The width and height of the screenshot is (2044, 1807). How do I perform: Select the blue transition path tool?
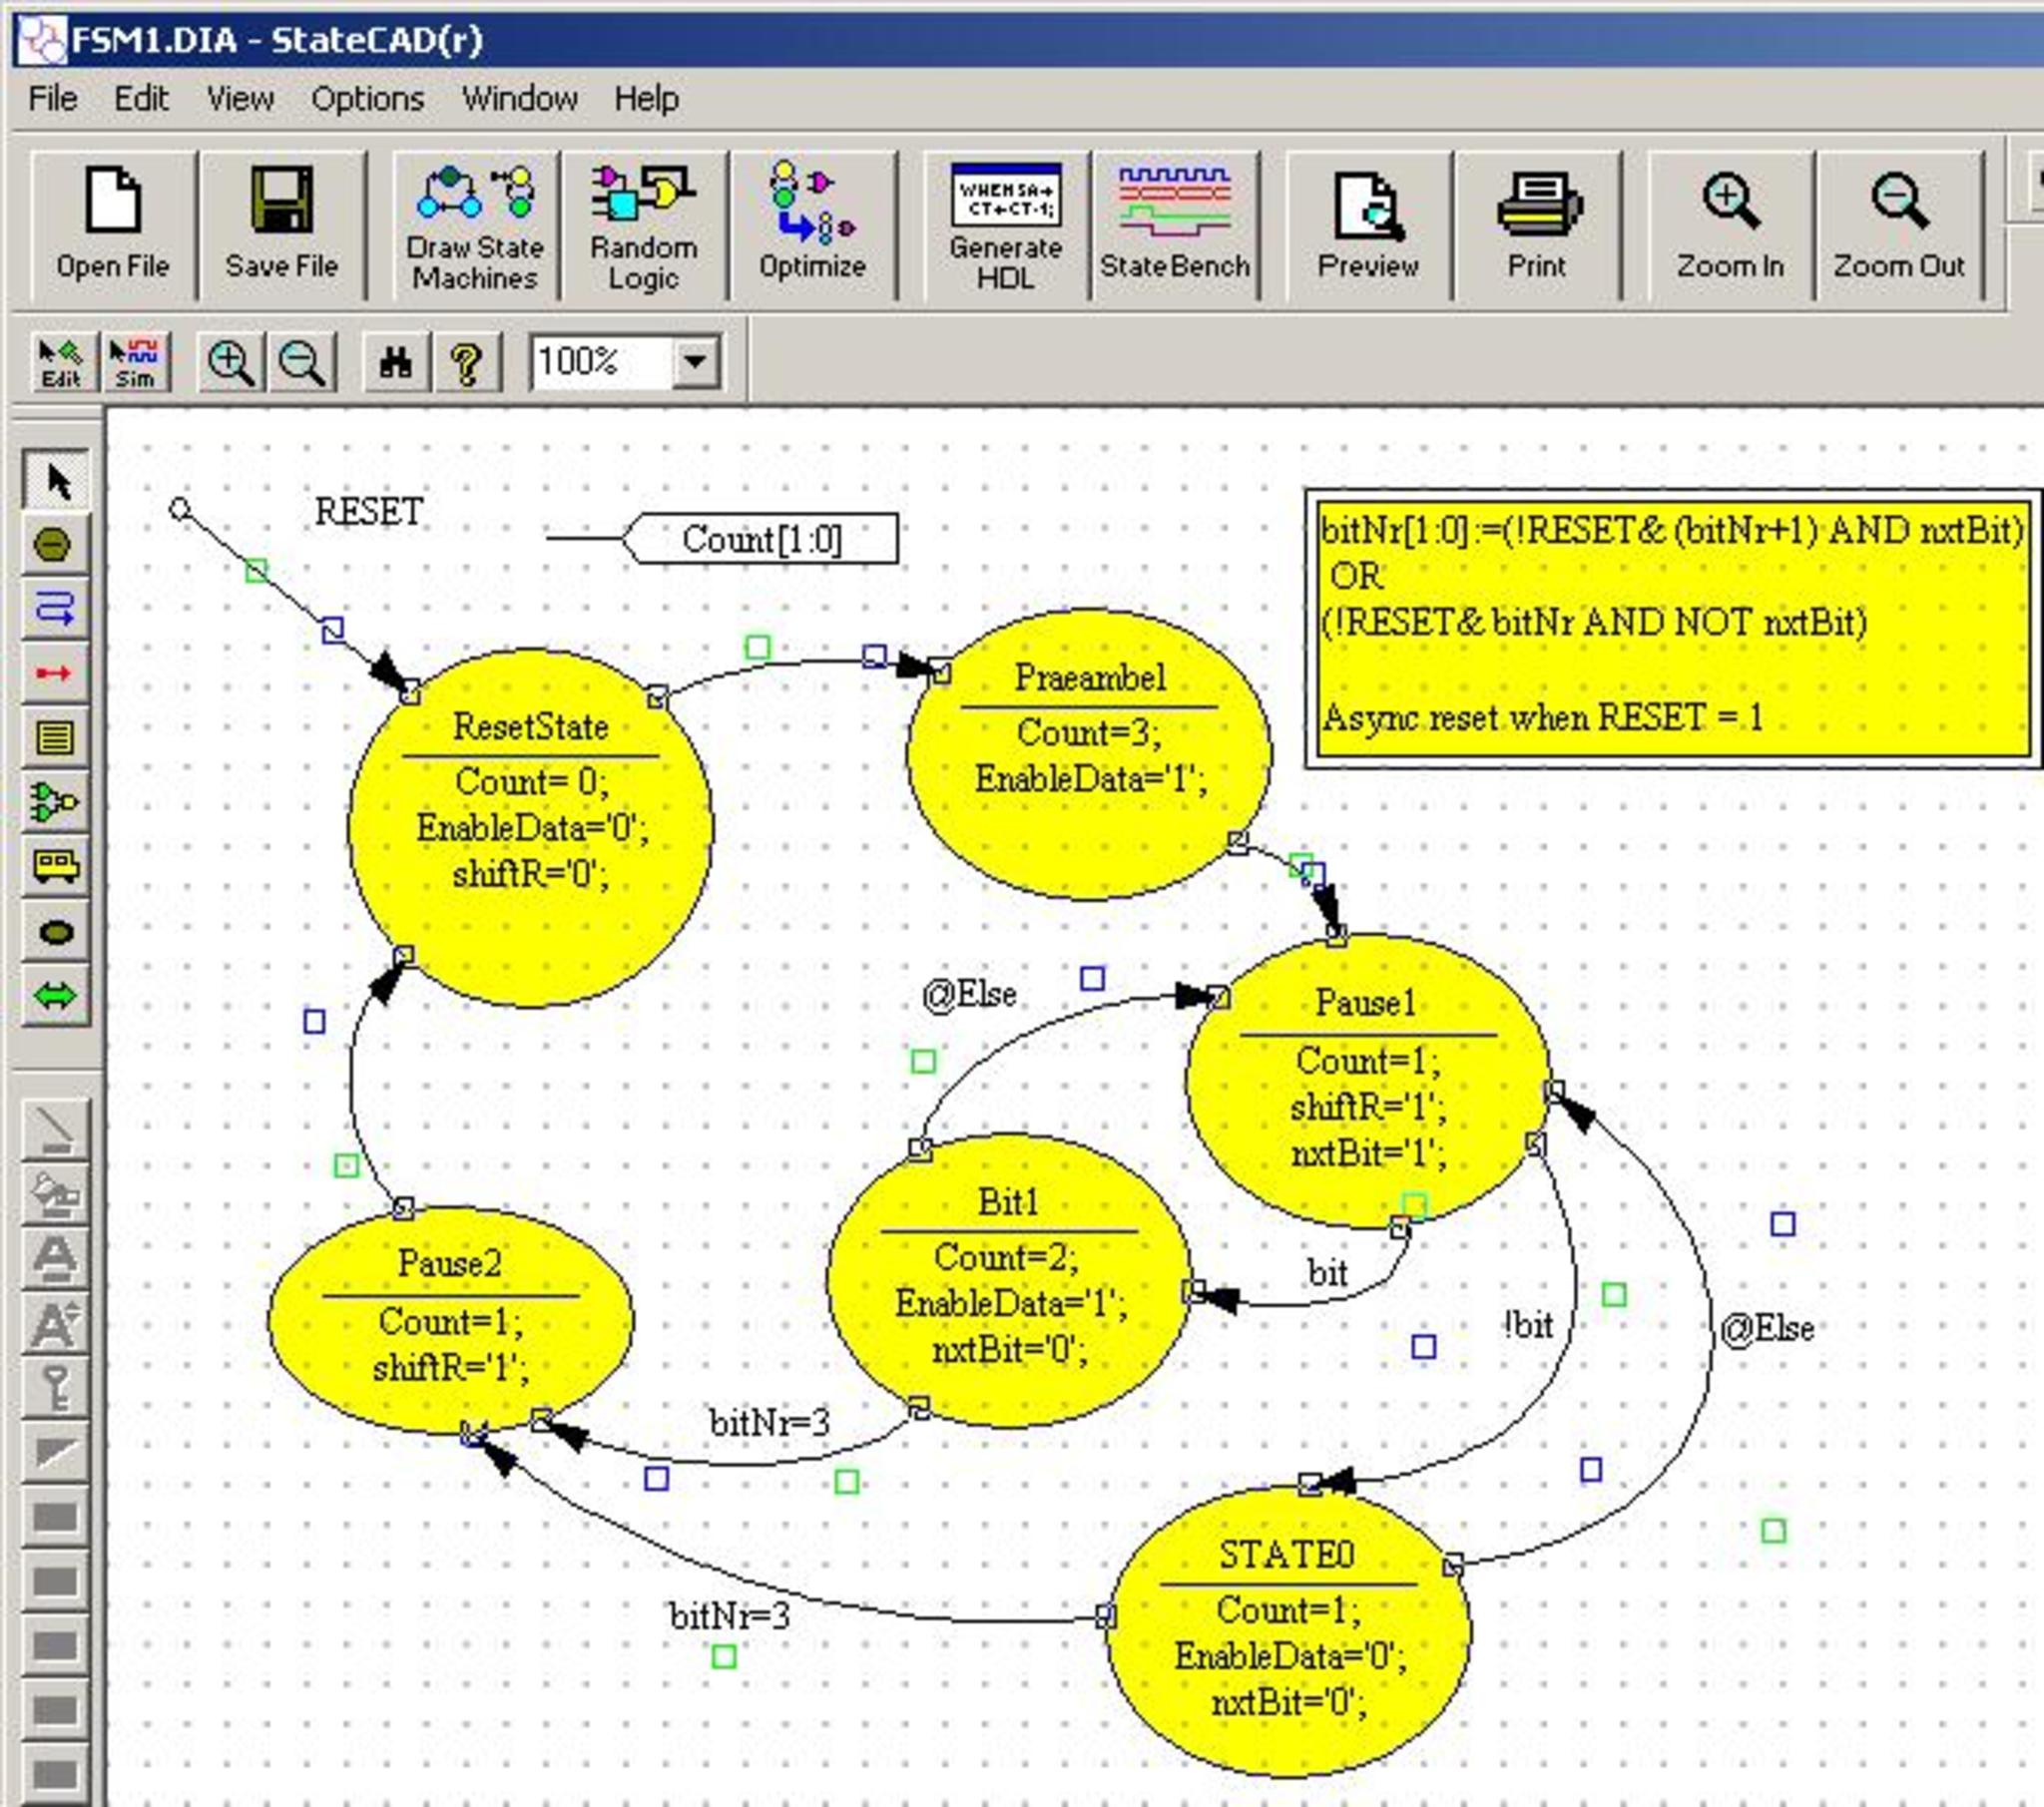55,608
